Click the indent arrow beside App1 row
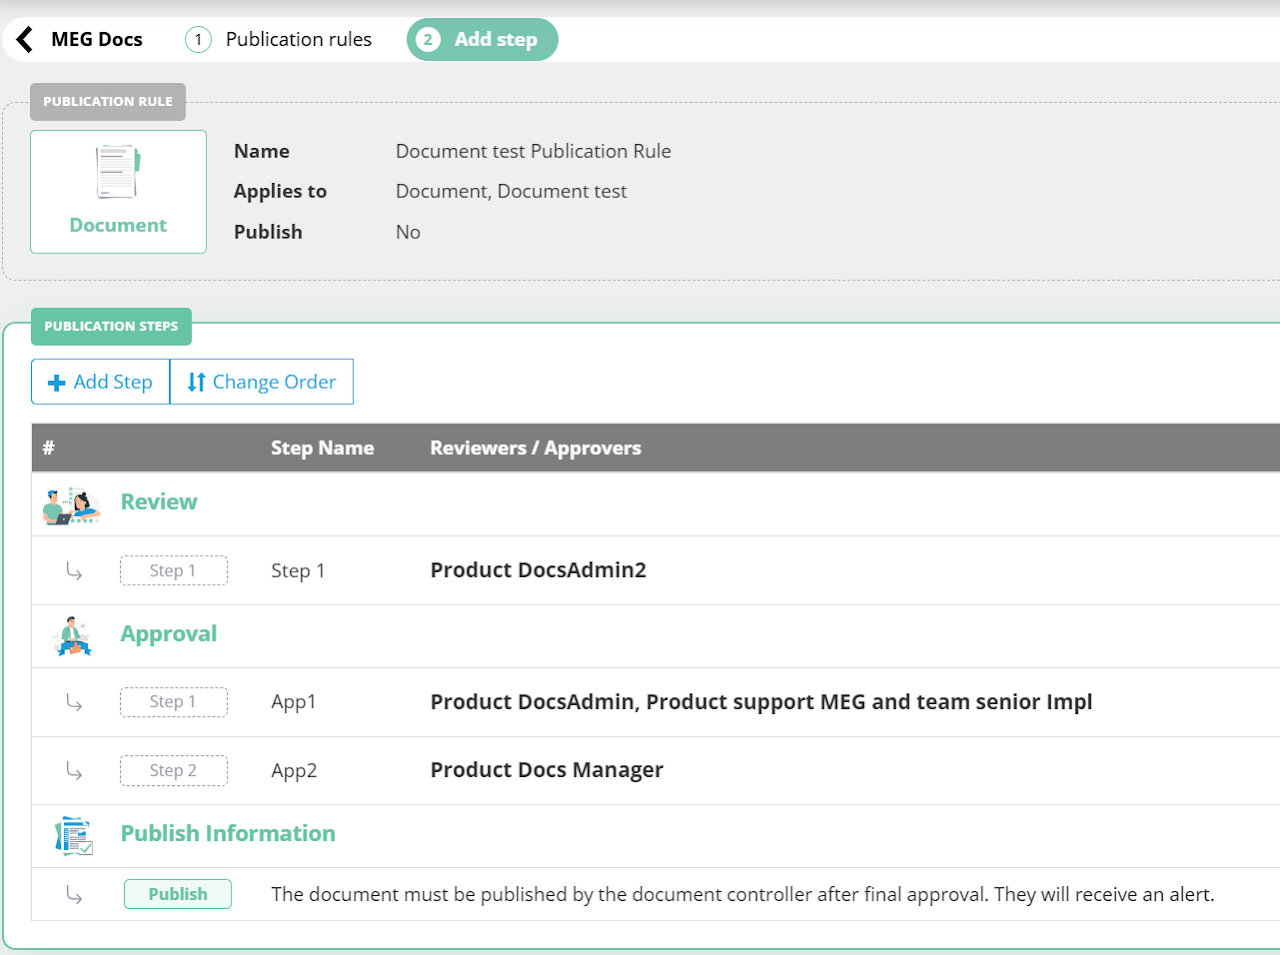The width and height of the screenshot is (1280, 955). coord(74,702)
